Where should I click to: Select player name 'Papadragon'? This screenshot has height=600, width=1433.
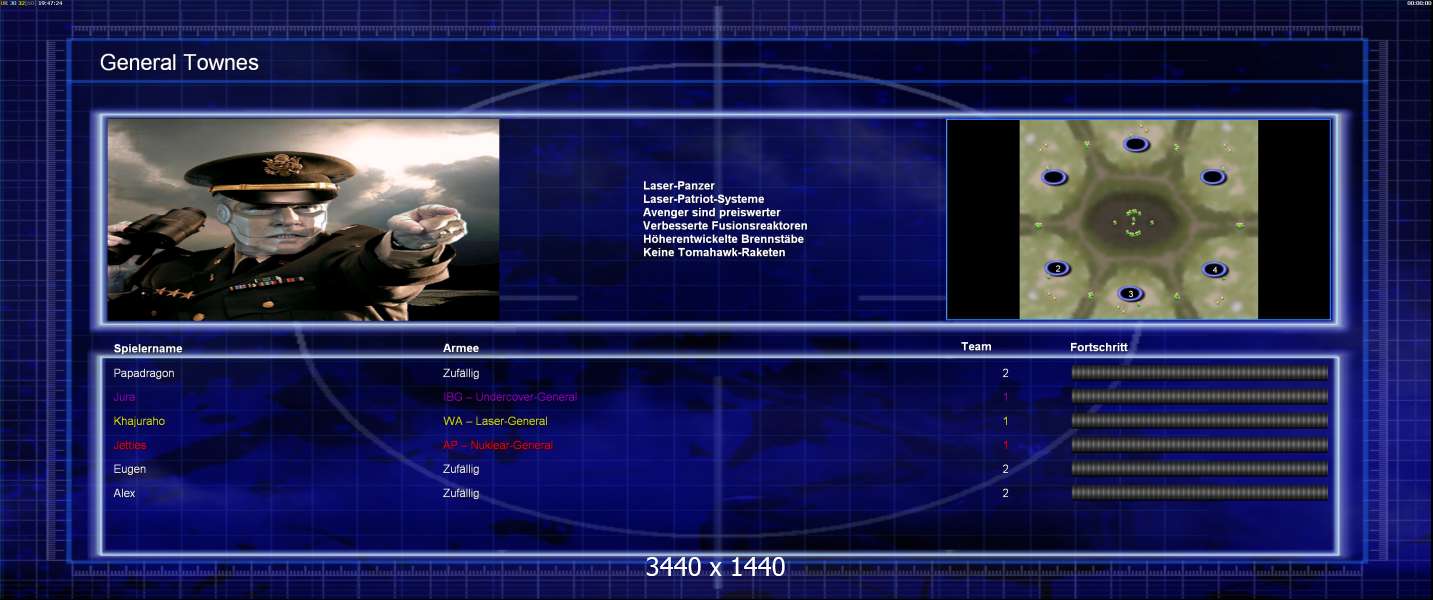pos(144,373)
